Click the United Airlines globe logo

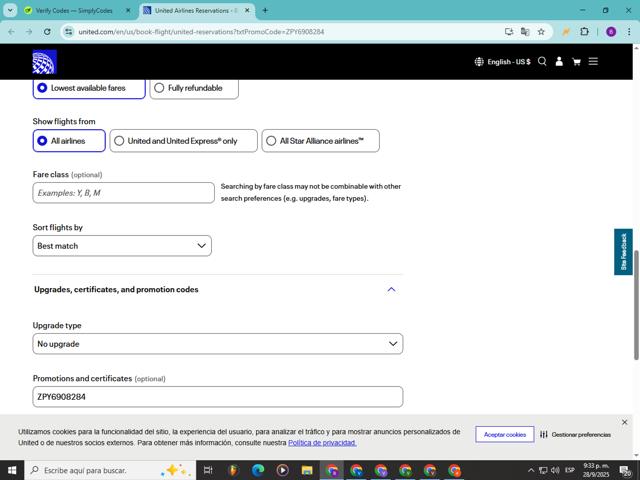click(44, 62)
